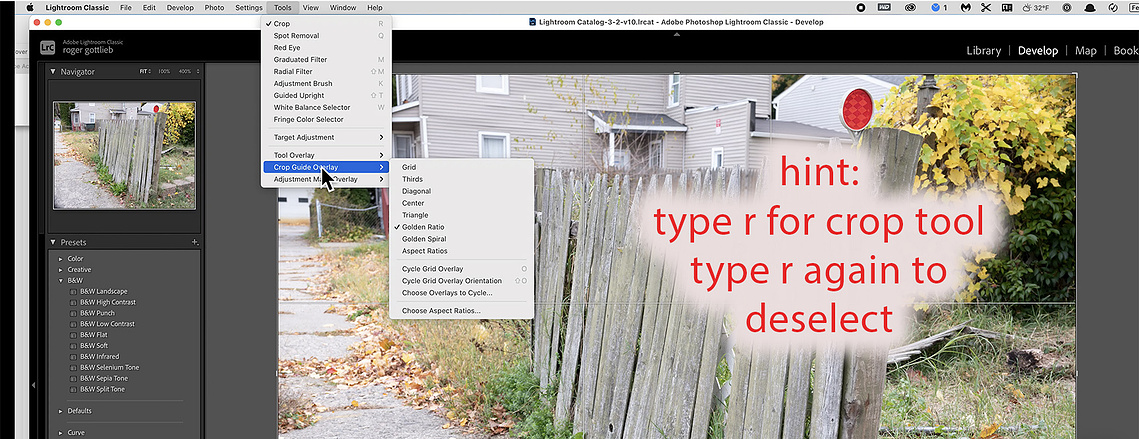Click the bowler hat menu bar icon
The image size is (1139, 439).
coord(1092,7)
